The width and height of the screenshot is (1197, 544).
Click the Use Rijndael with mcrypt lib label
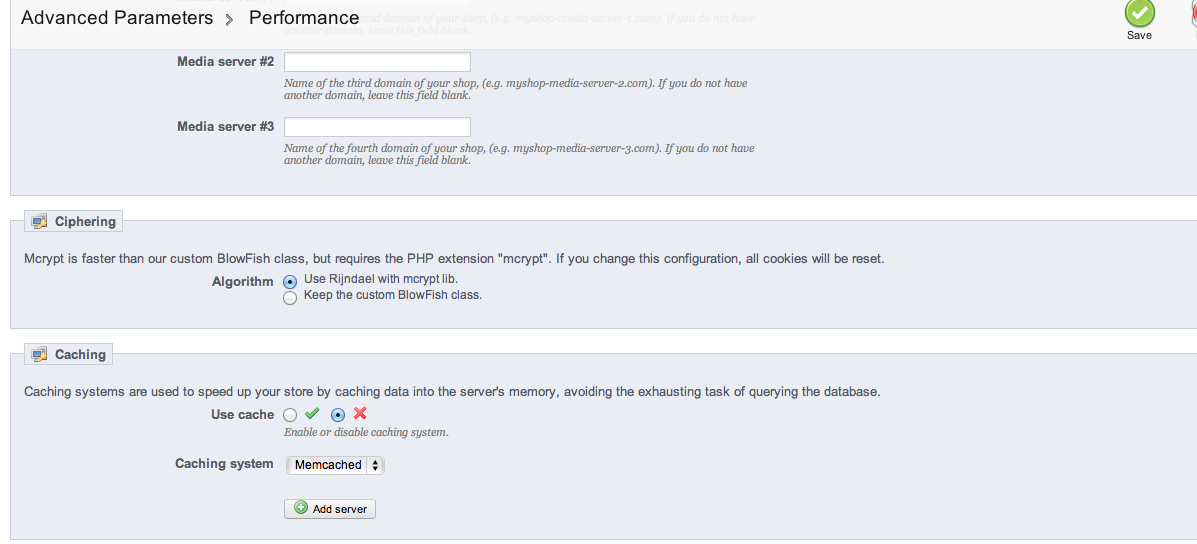380,279
